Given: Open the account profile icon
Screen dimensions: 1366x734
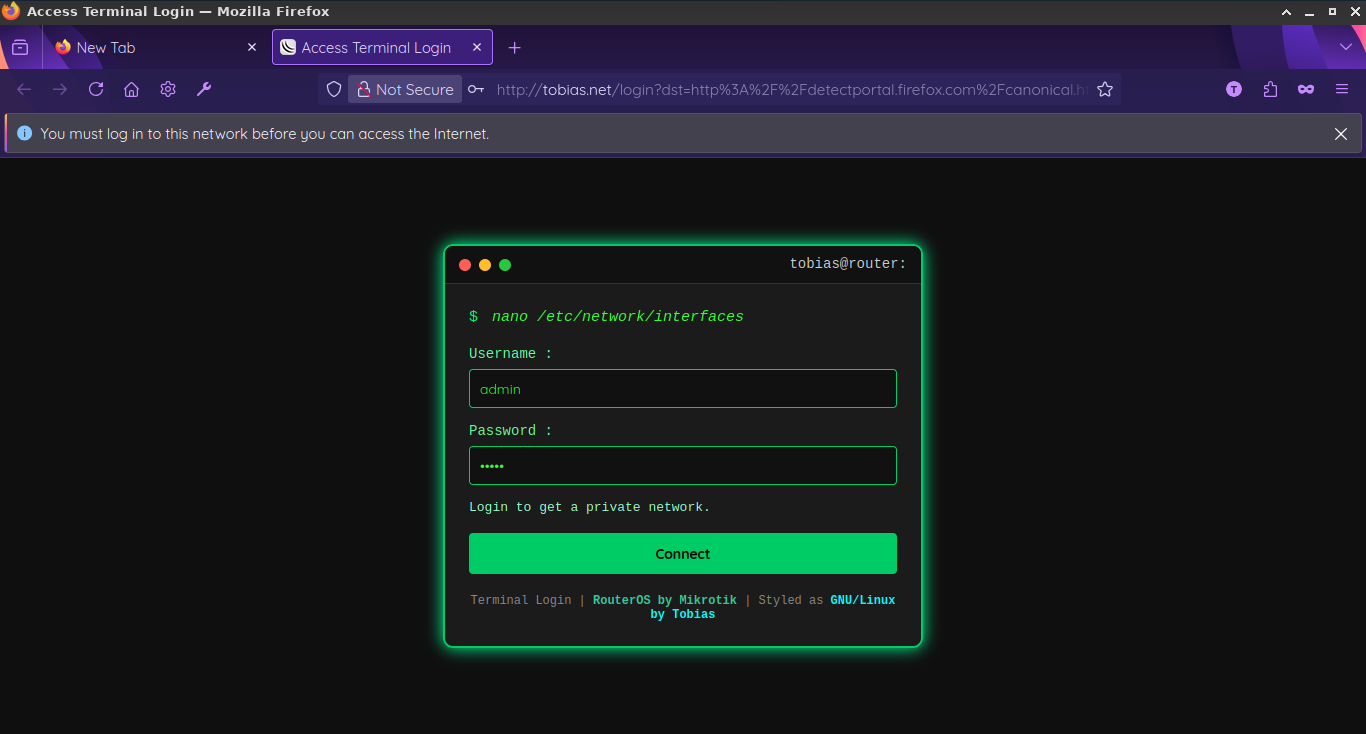Looking at the screenshot, I should 1234,89.
